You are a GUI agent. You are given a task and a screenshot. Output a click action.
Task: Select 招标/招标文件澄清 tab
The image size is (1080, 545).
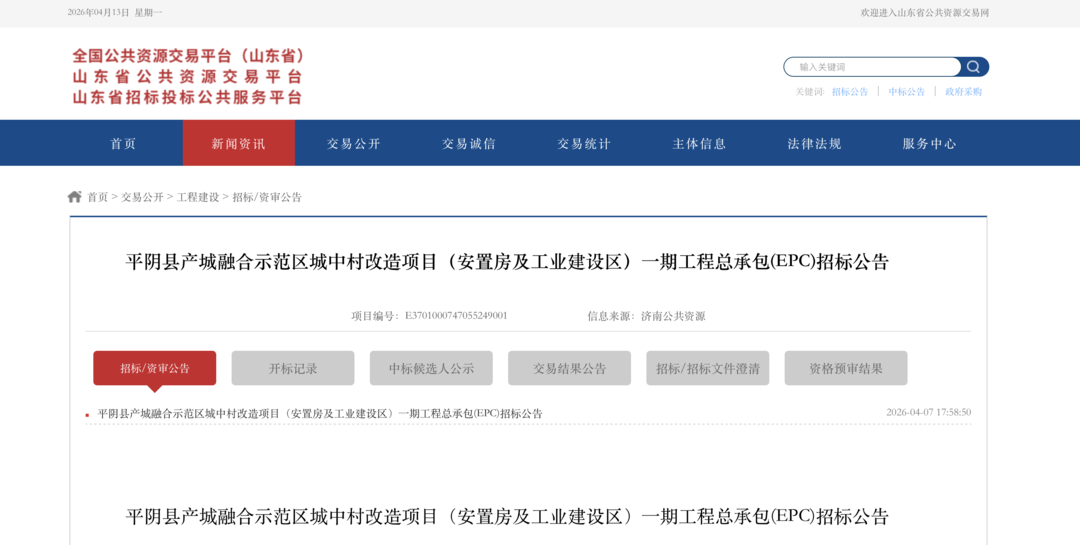pyautogui.click(x=708, y=368)
